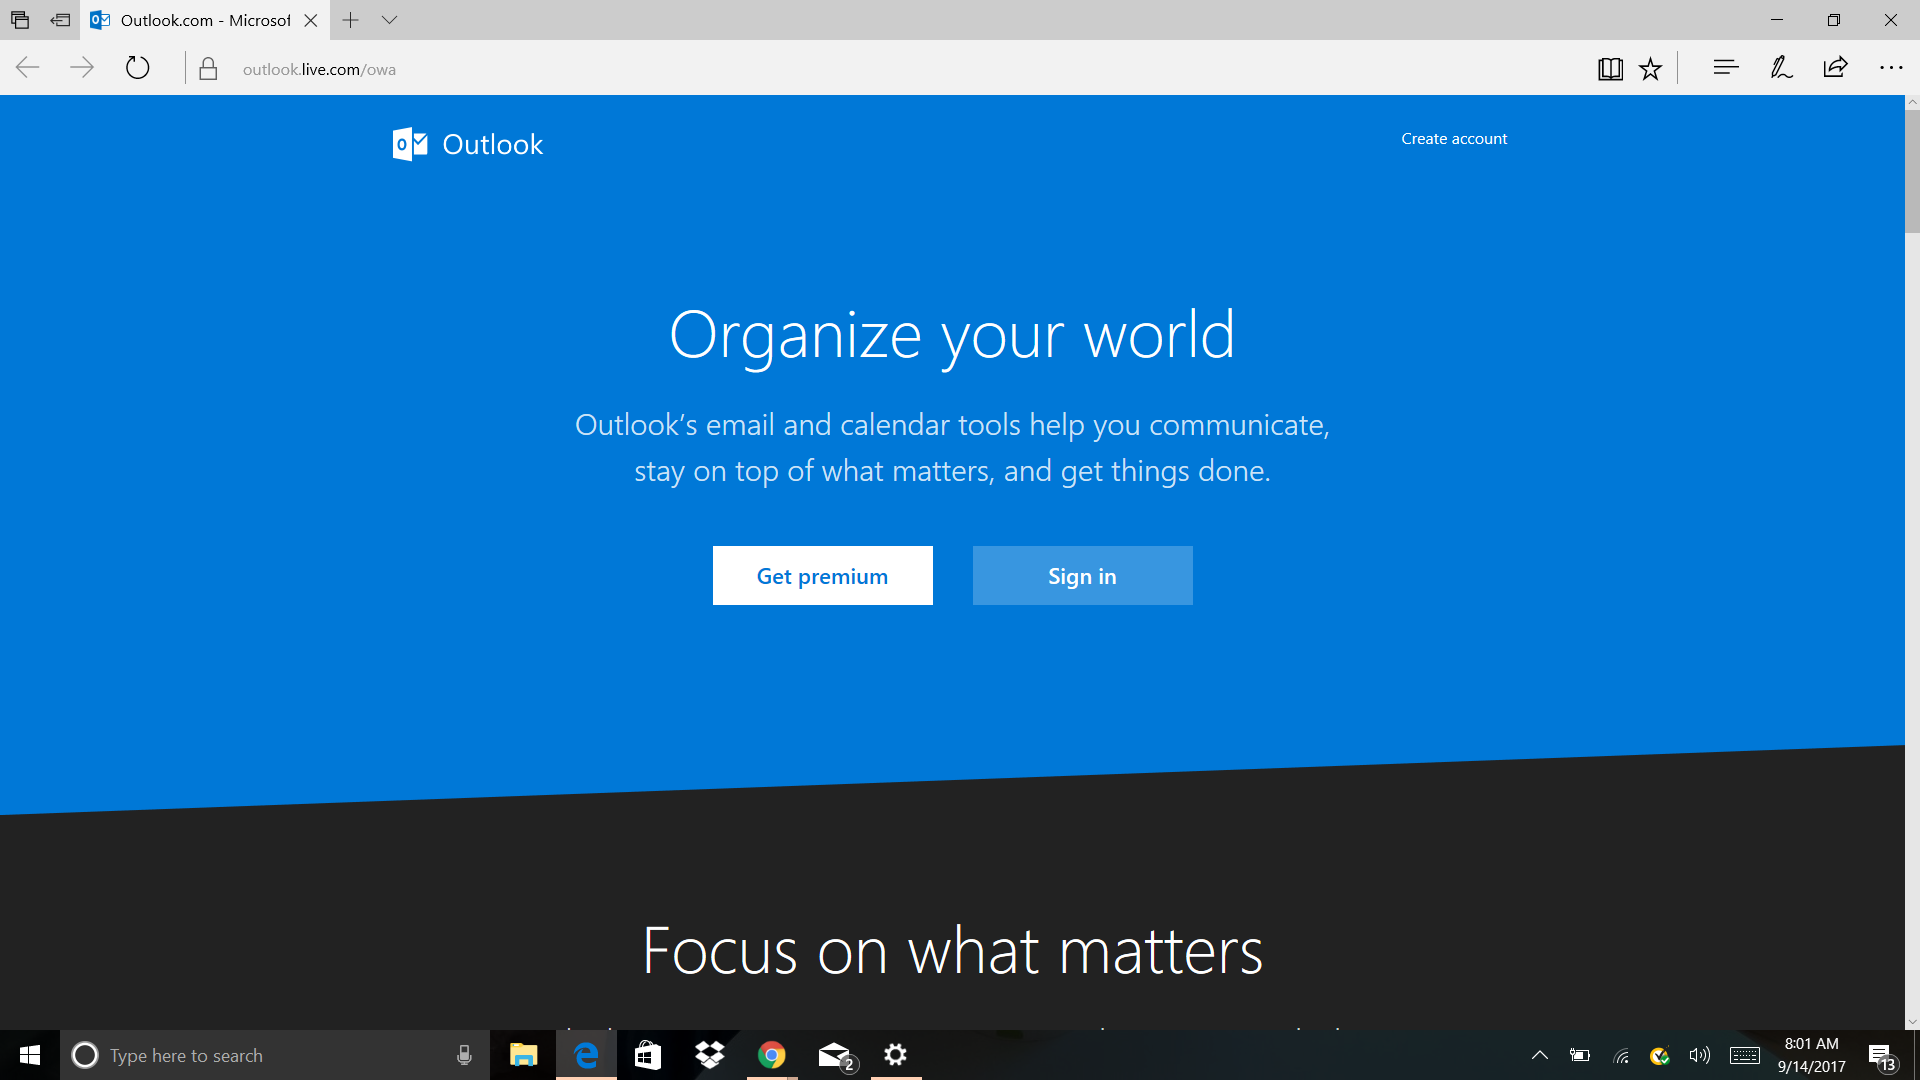This screenshot has width=1920, height=1080.
Task: Expand hidden system tray icons
Action: (1540, 1055)
